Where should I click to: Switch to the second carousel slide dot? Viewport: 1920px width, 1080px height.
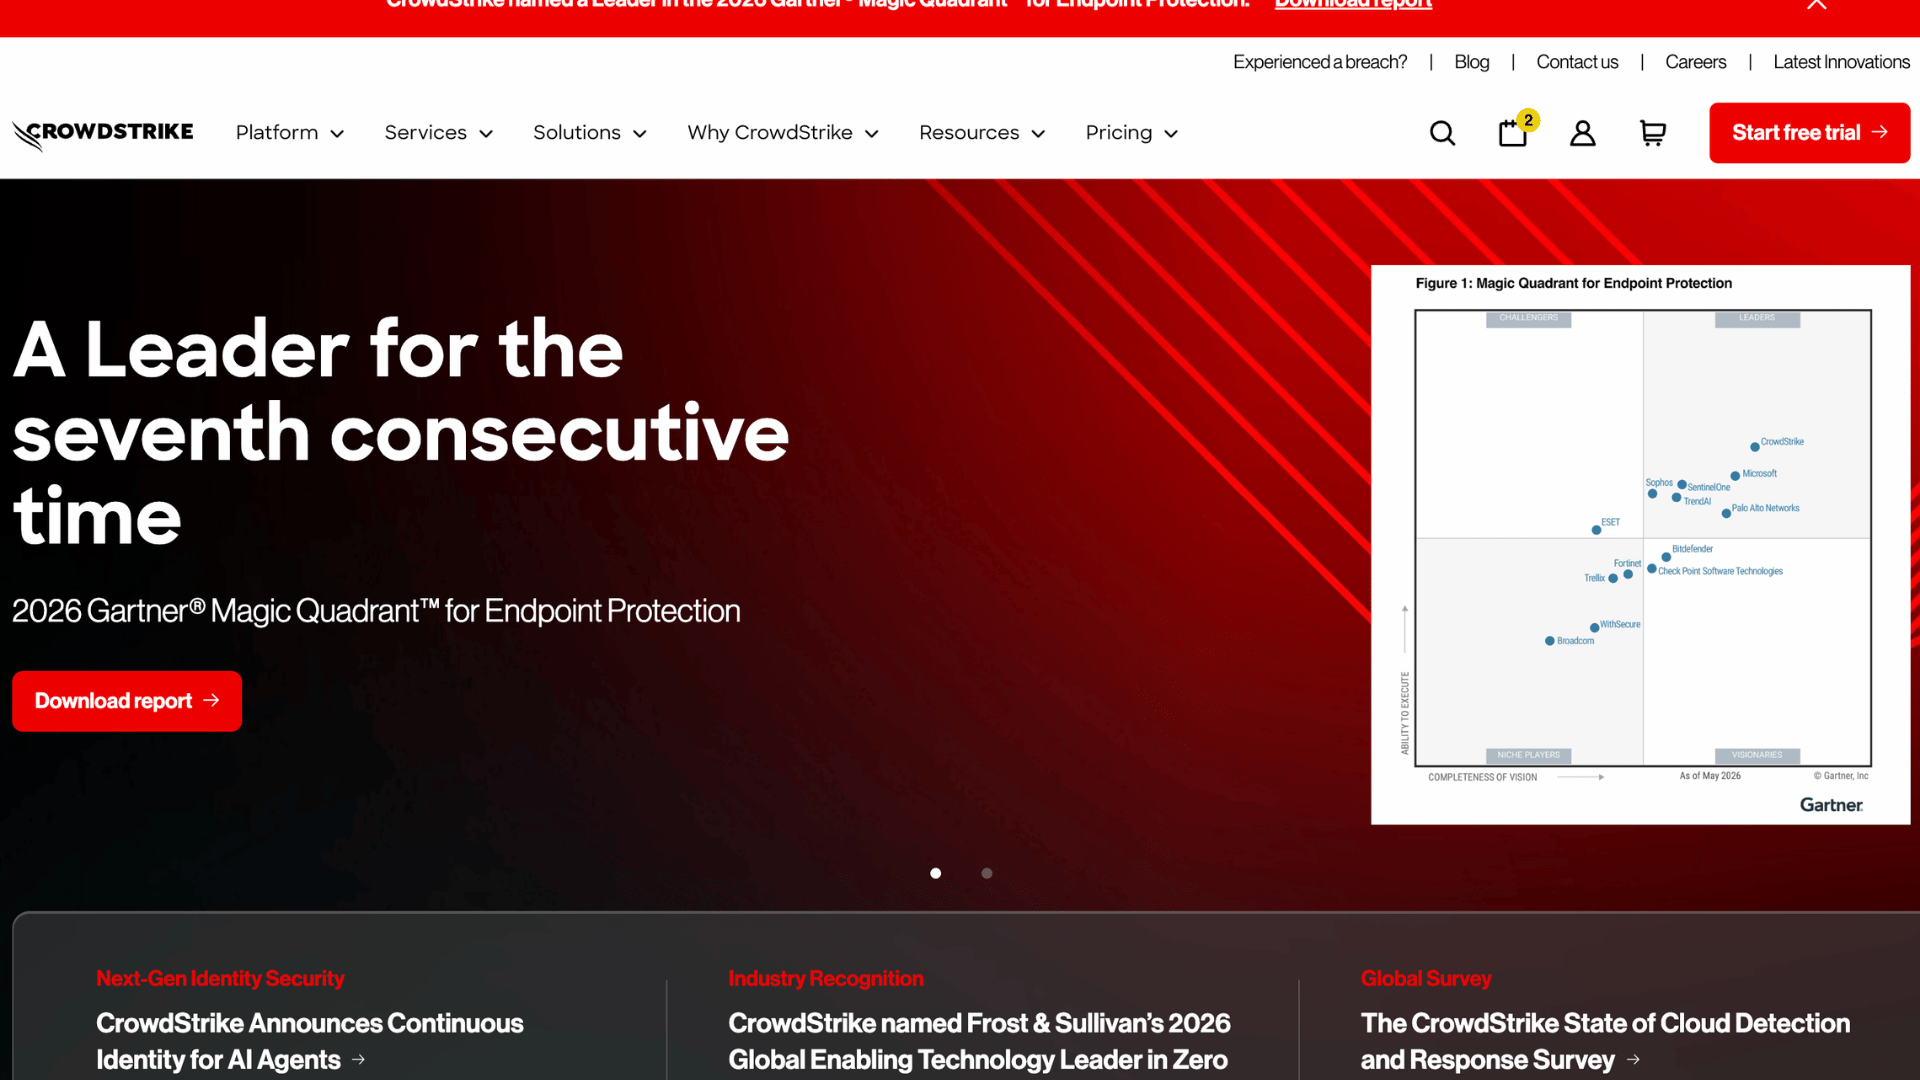point(987,873)
